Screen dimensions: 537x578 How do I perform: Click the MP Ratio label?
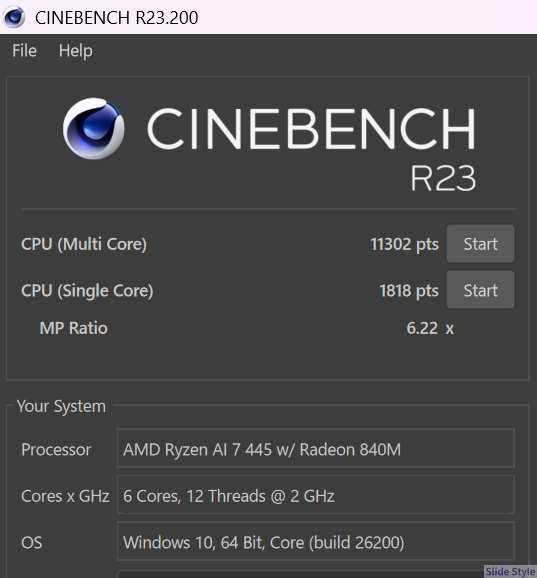coord(74,328)
